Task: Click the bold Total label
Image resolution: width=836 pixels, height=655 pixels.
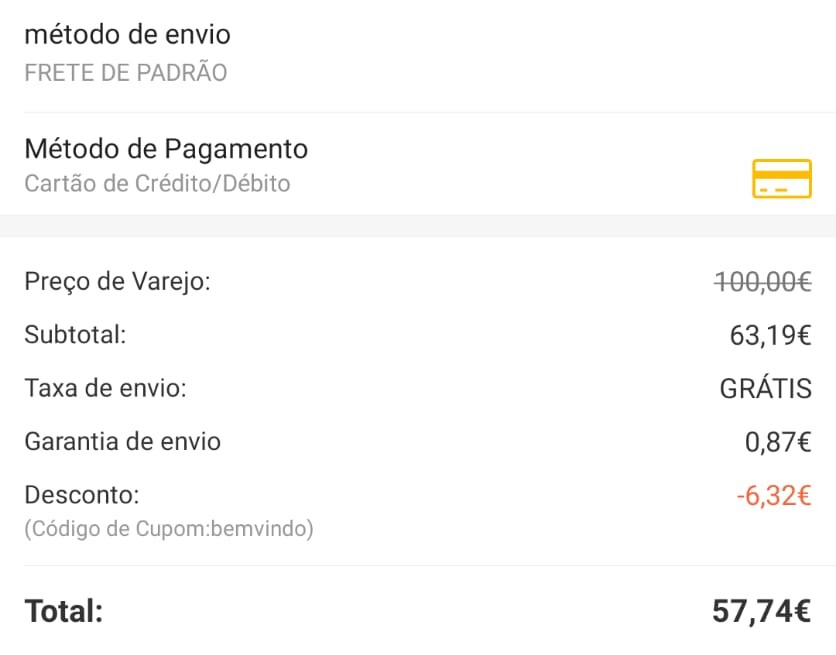Action: (63, 611)
